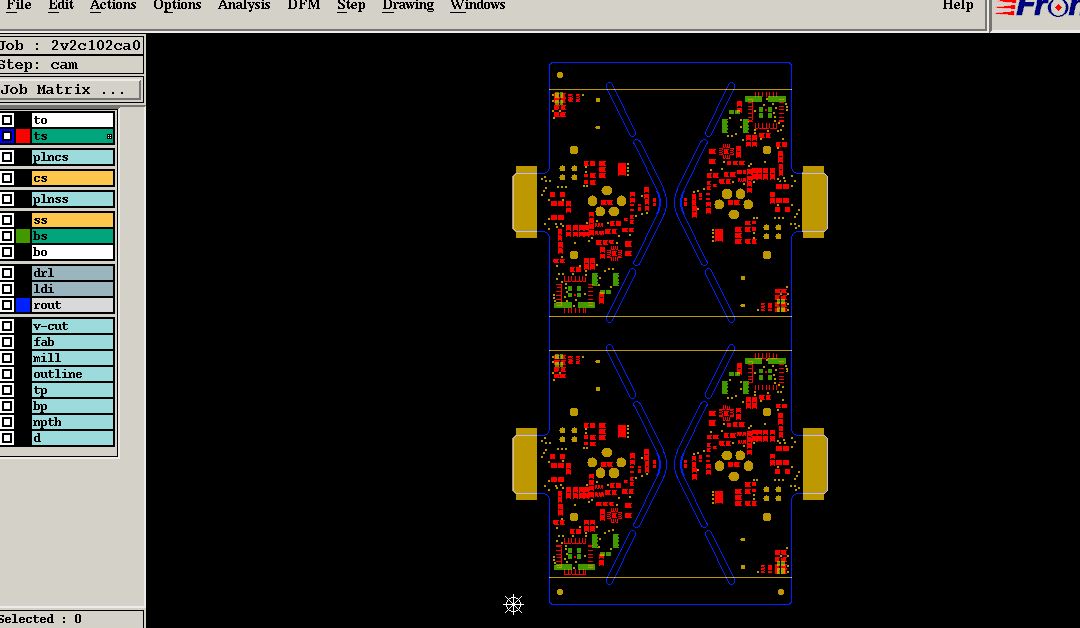Click the 'Job : 2v2c102ca0' label

tap(70, 45)
